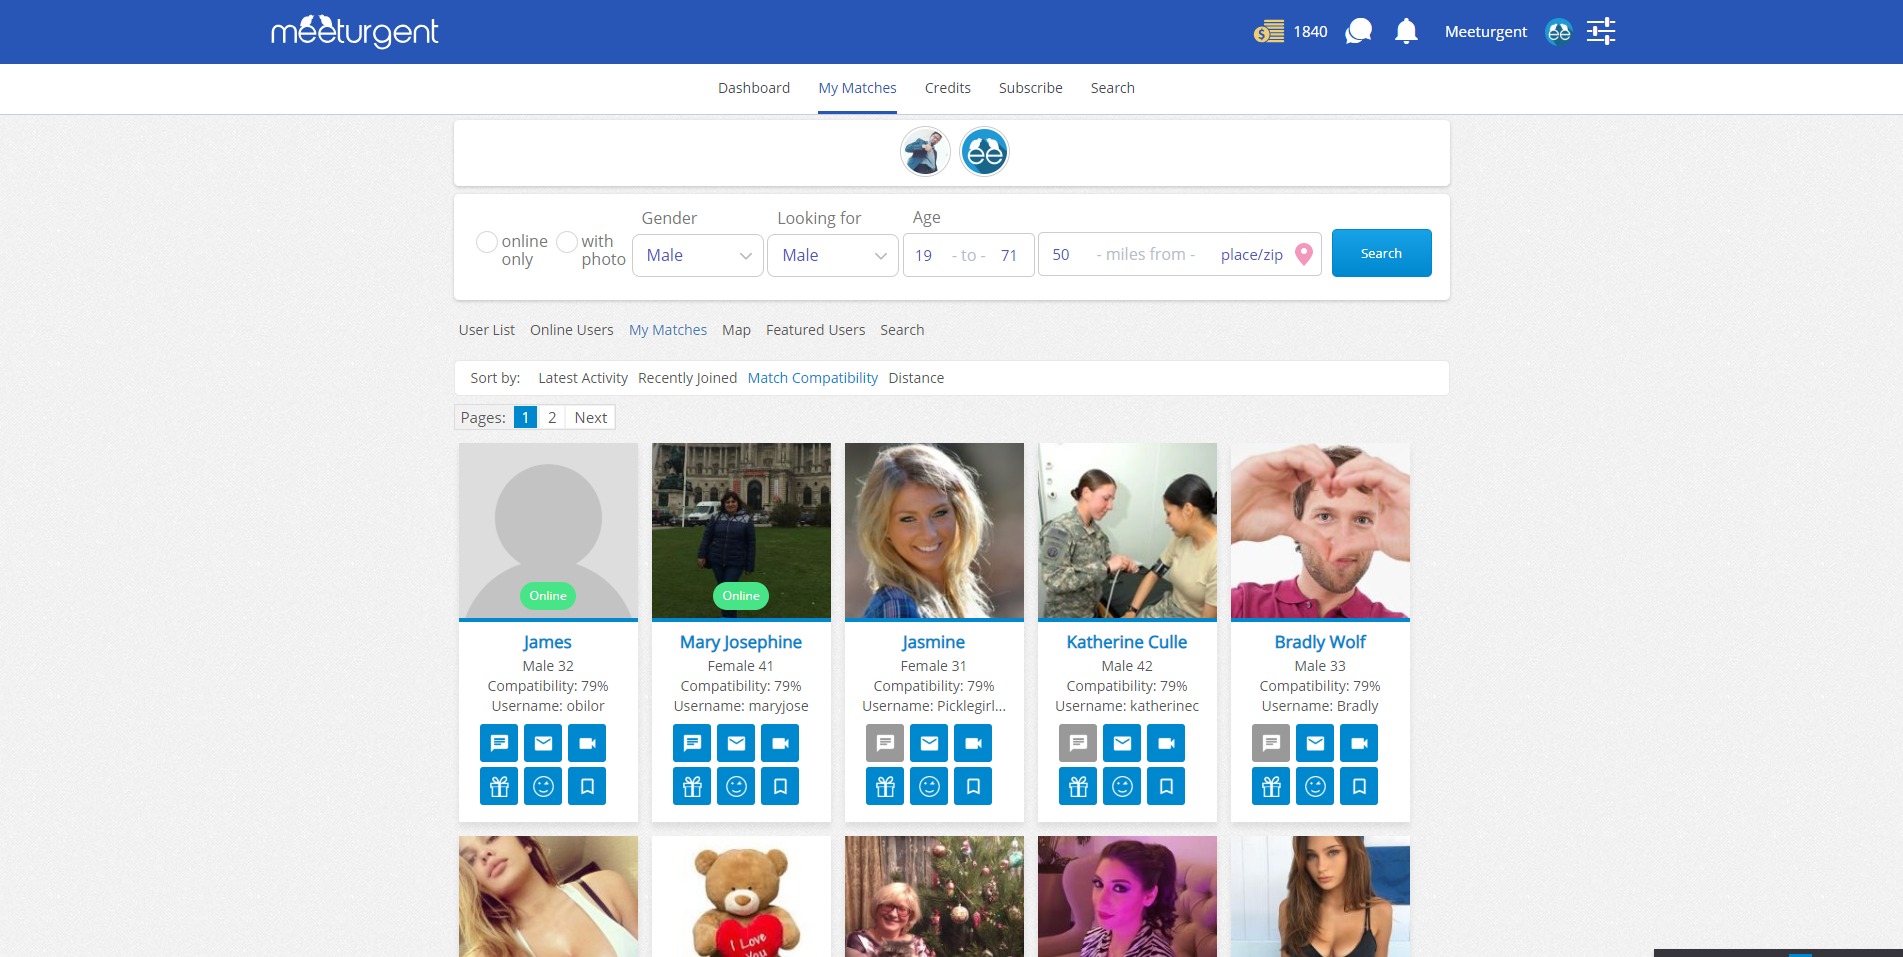This screenshot has width=1903, height=957.
Task: Expand the Gender dropdown
Action: (698, 255)
